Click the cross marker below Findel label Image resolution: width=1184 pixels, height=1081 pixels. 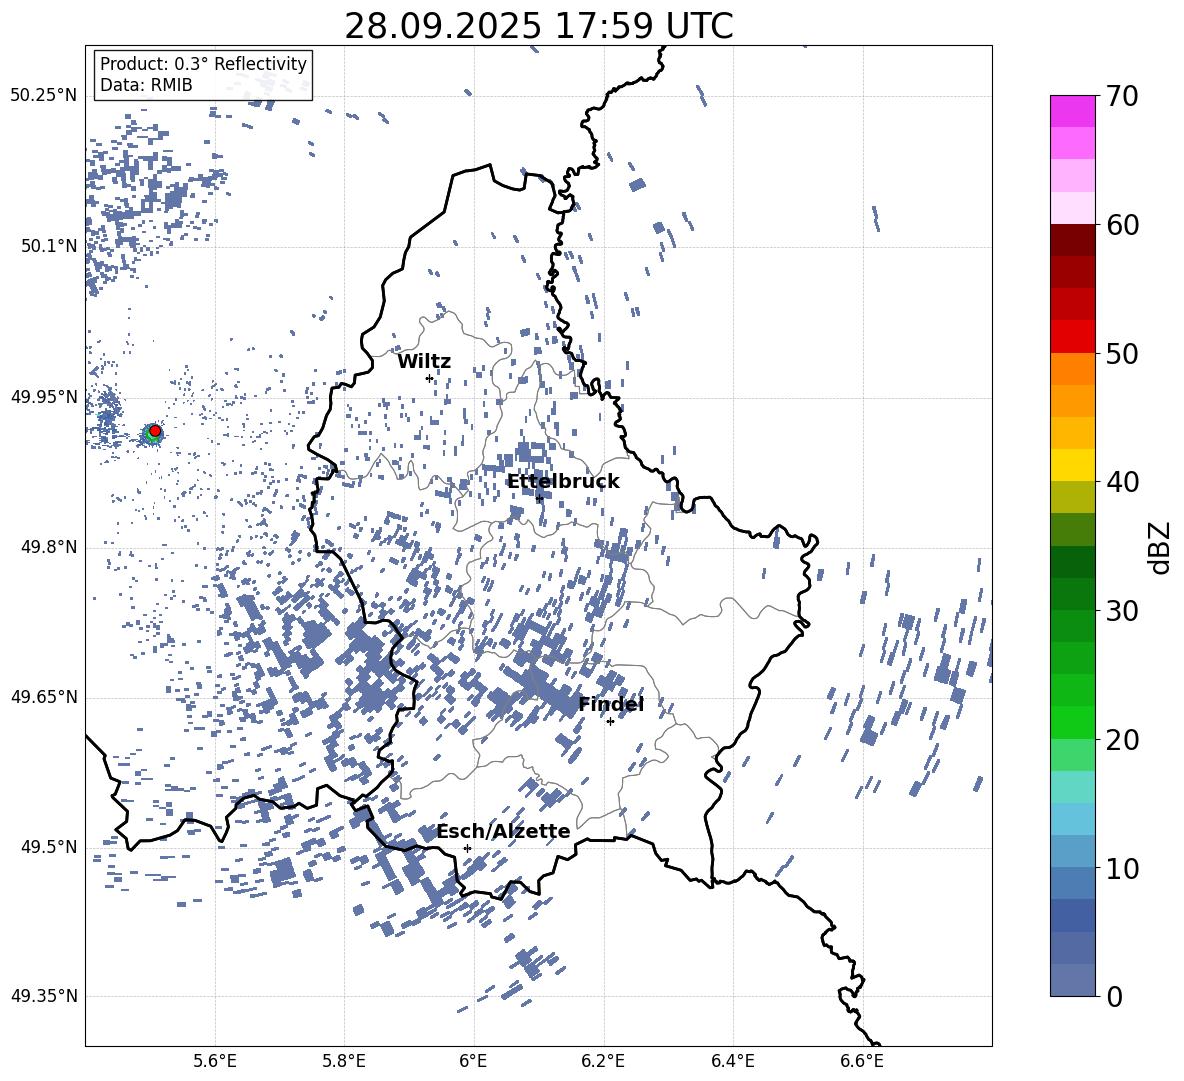(611, 721)
